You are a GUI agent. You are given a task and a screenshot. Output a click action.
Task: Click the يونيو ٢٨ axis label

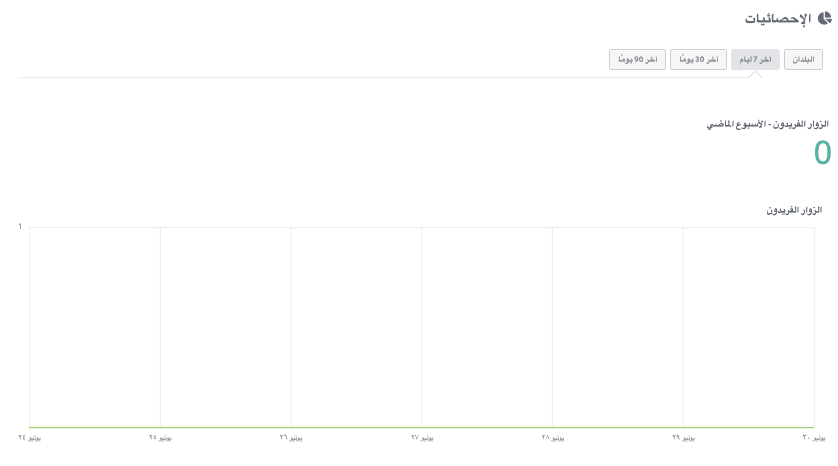pos(553,438)
